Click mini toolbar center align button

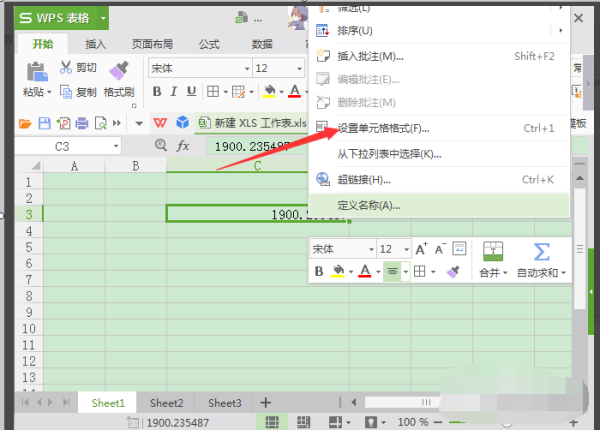pyautogui.click(x=392, y=271)
